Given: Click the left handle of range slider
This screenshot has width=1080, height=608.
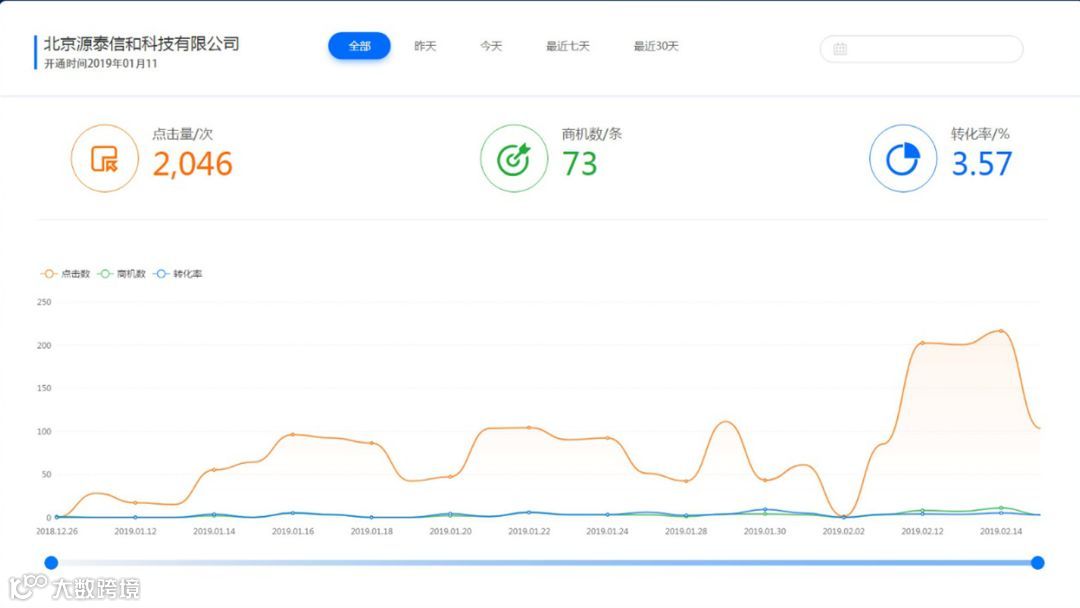Looking at the screenshot, I should tap(51, 563).
